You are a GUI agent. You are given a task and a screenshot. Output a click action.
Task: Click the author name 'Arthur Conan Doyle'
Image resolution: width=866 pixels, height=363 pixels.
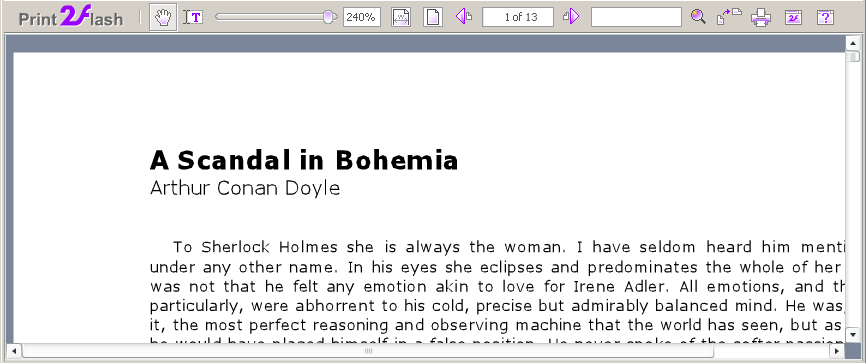pos(245,188)
